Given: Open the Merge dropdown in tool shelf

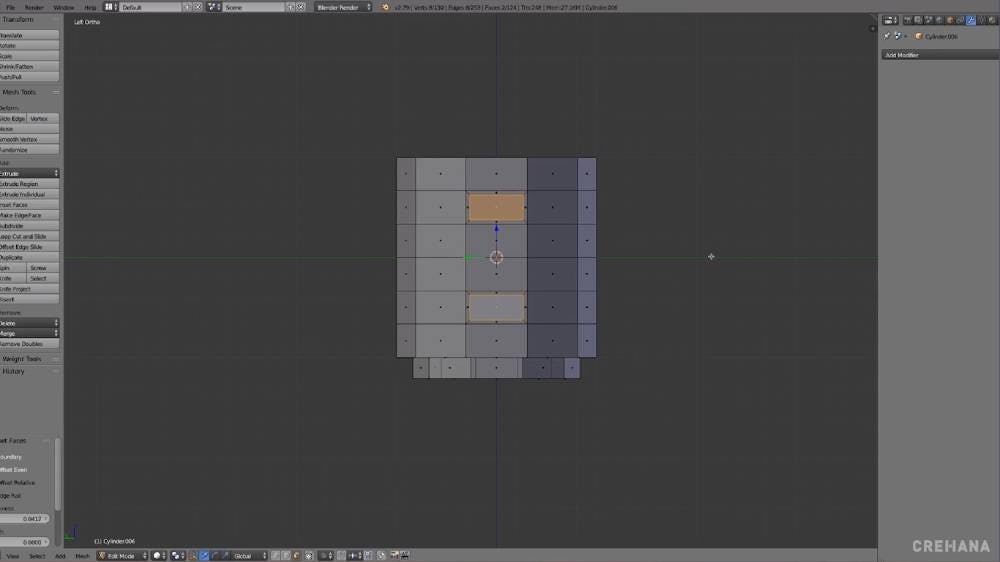Looking at the screenshot, I should pyautogui.click(x=29, y=333).
